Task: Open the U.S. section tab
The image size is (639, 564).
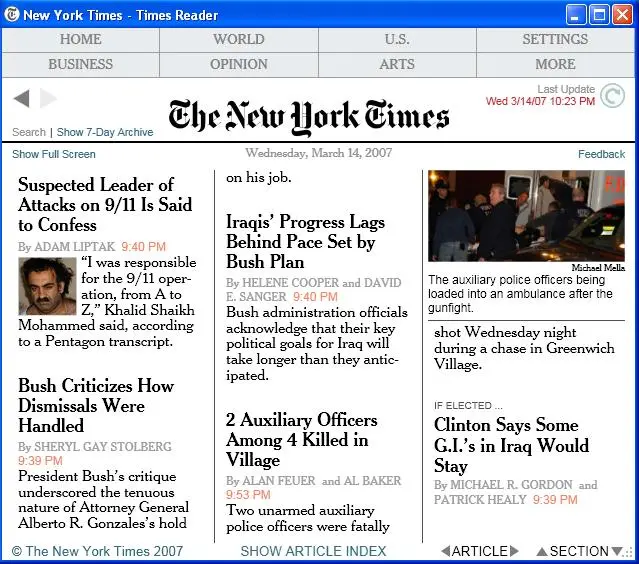Action: (x=397, y=40)
